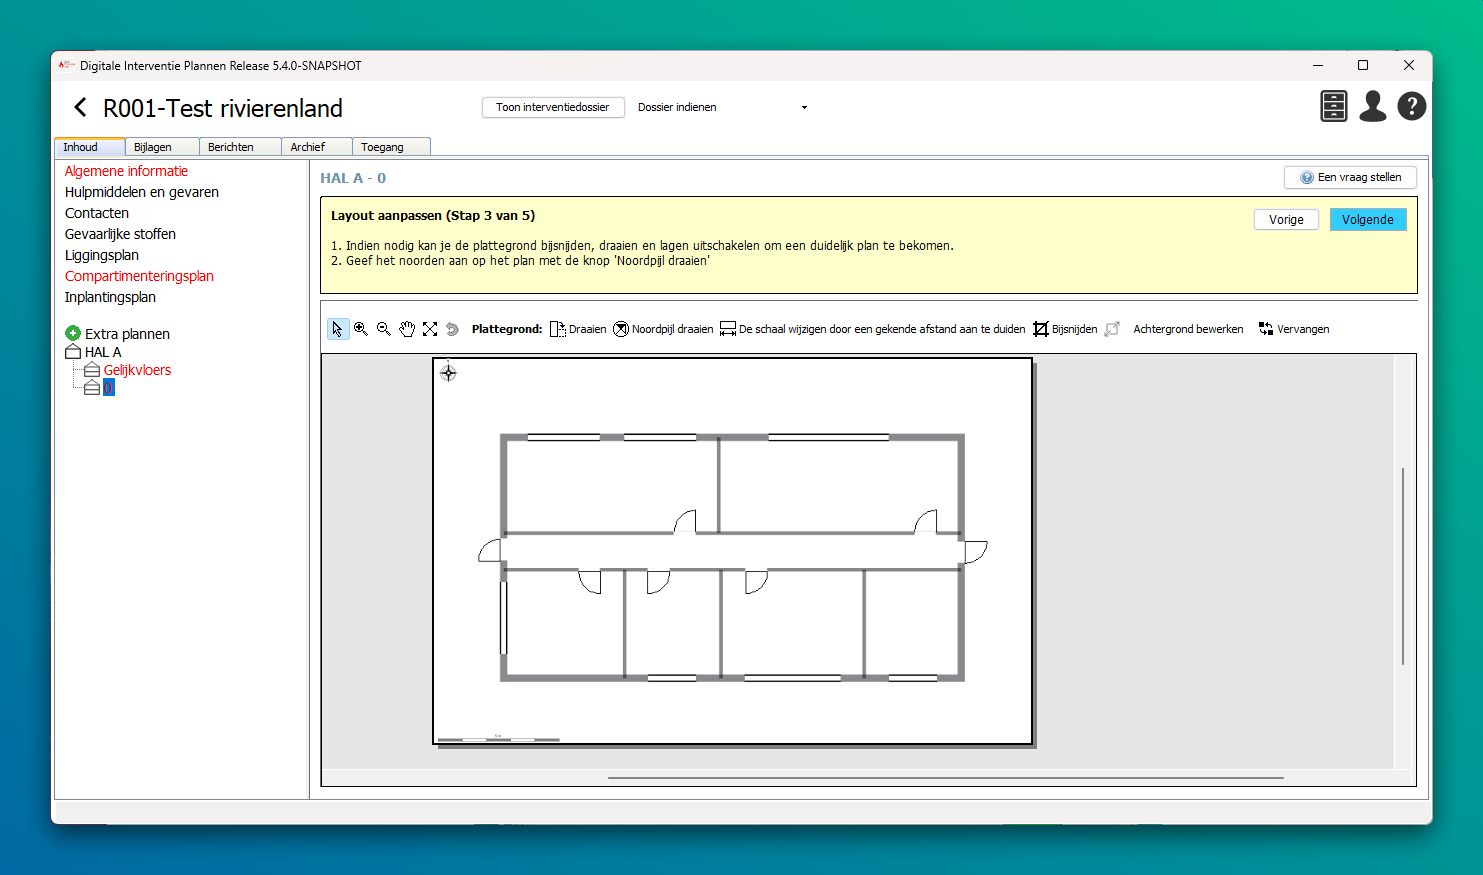1483x875 pixels.
Task: Click the R001-Test rivierenland title
Action: pyautogui.click(x=223, y=108)
